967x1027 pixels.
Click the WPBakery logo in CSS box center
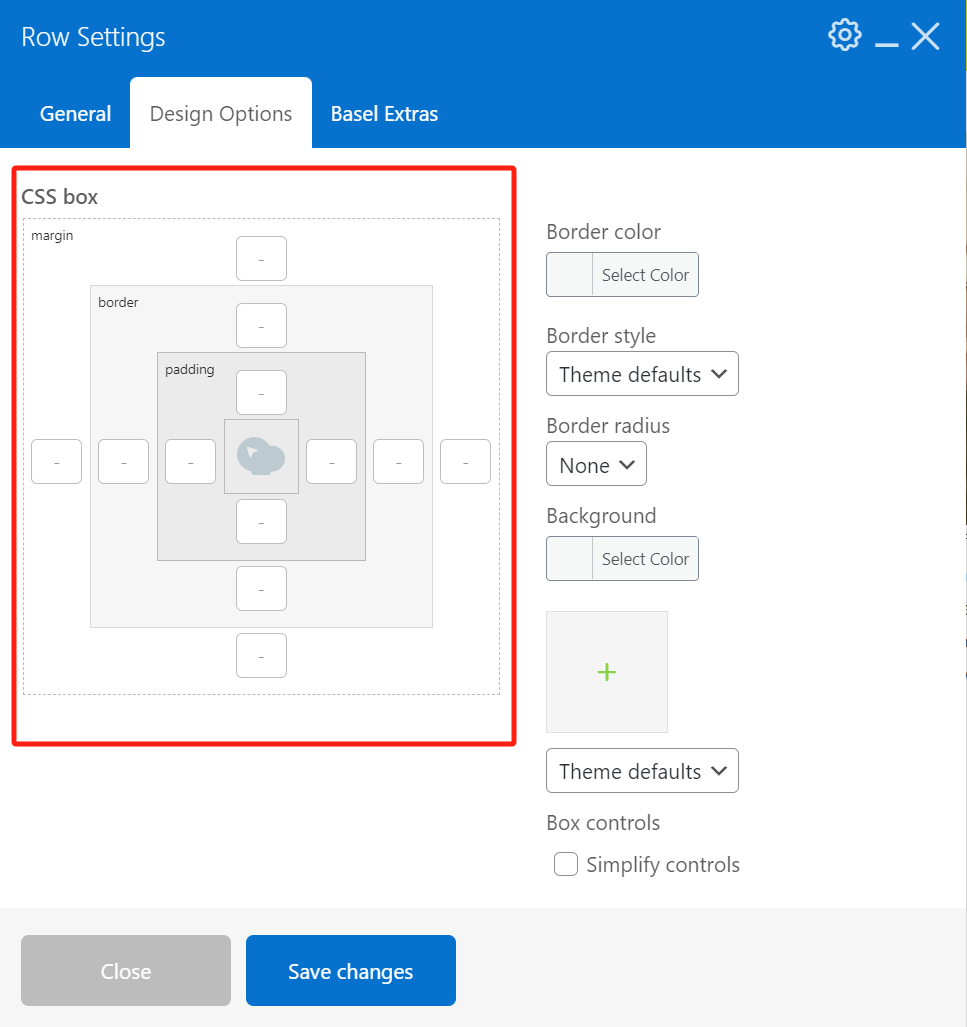point(261,457)
